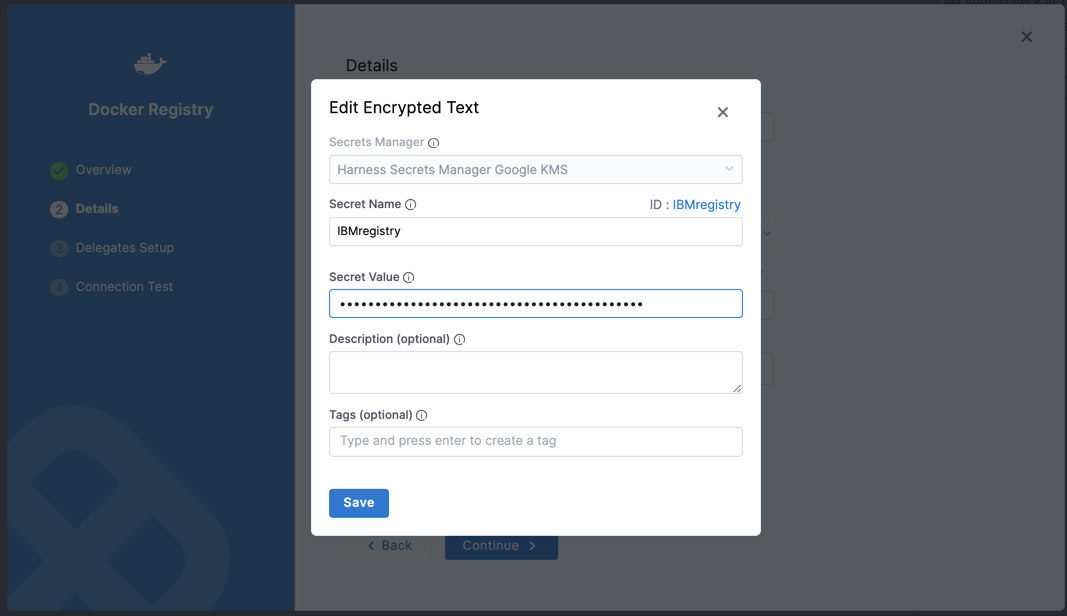Focus the Secret Value password field
1067x616 pixels.
pyautogui.click(x=535, y=304)
